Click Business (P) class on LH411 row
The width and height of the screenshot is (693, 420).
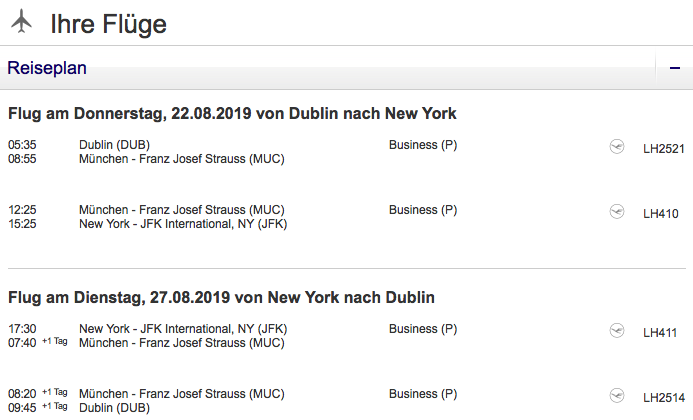click(422, 329)
